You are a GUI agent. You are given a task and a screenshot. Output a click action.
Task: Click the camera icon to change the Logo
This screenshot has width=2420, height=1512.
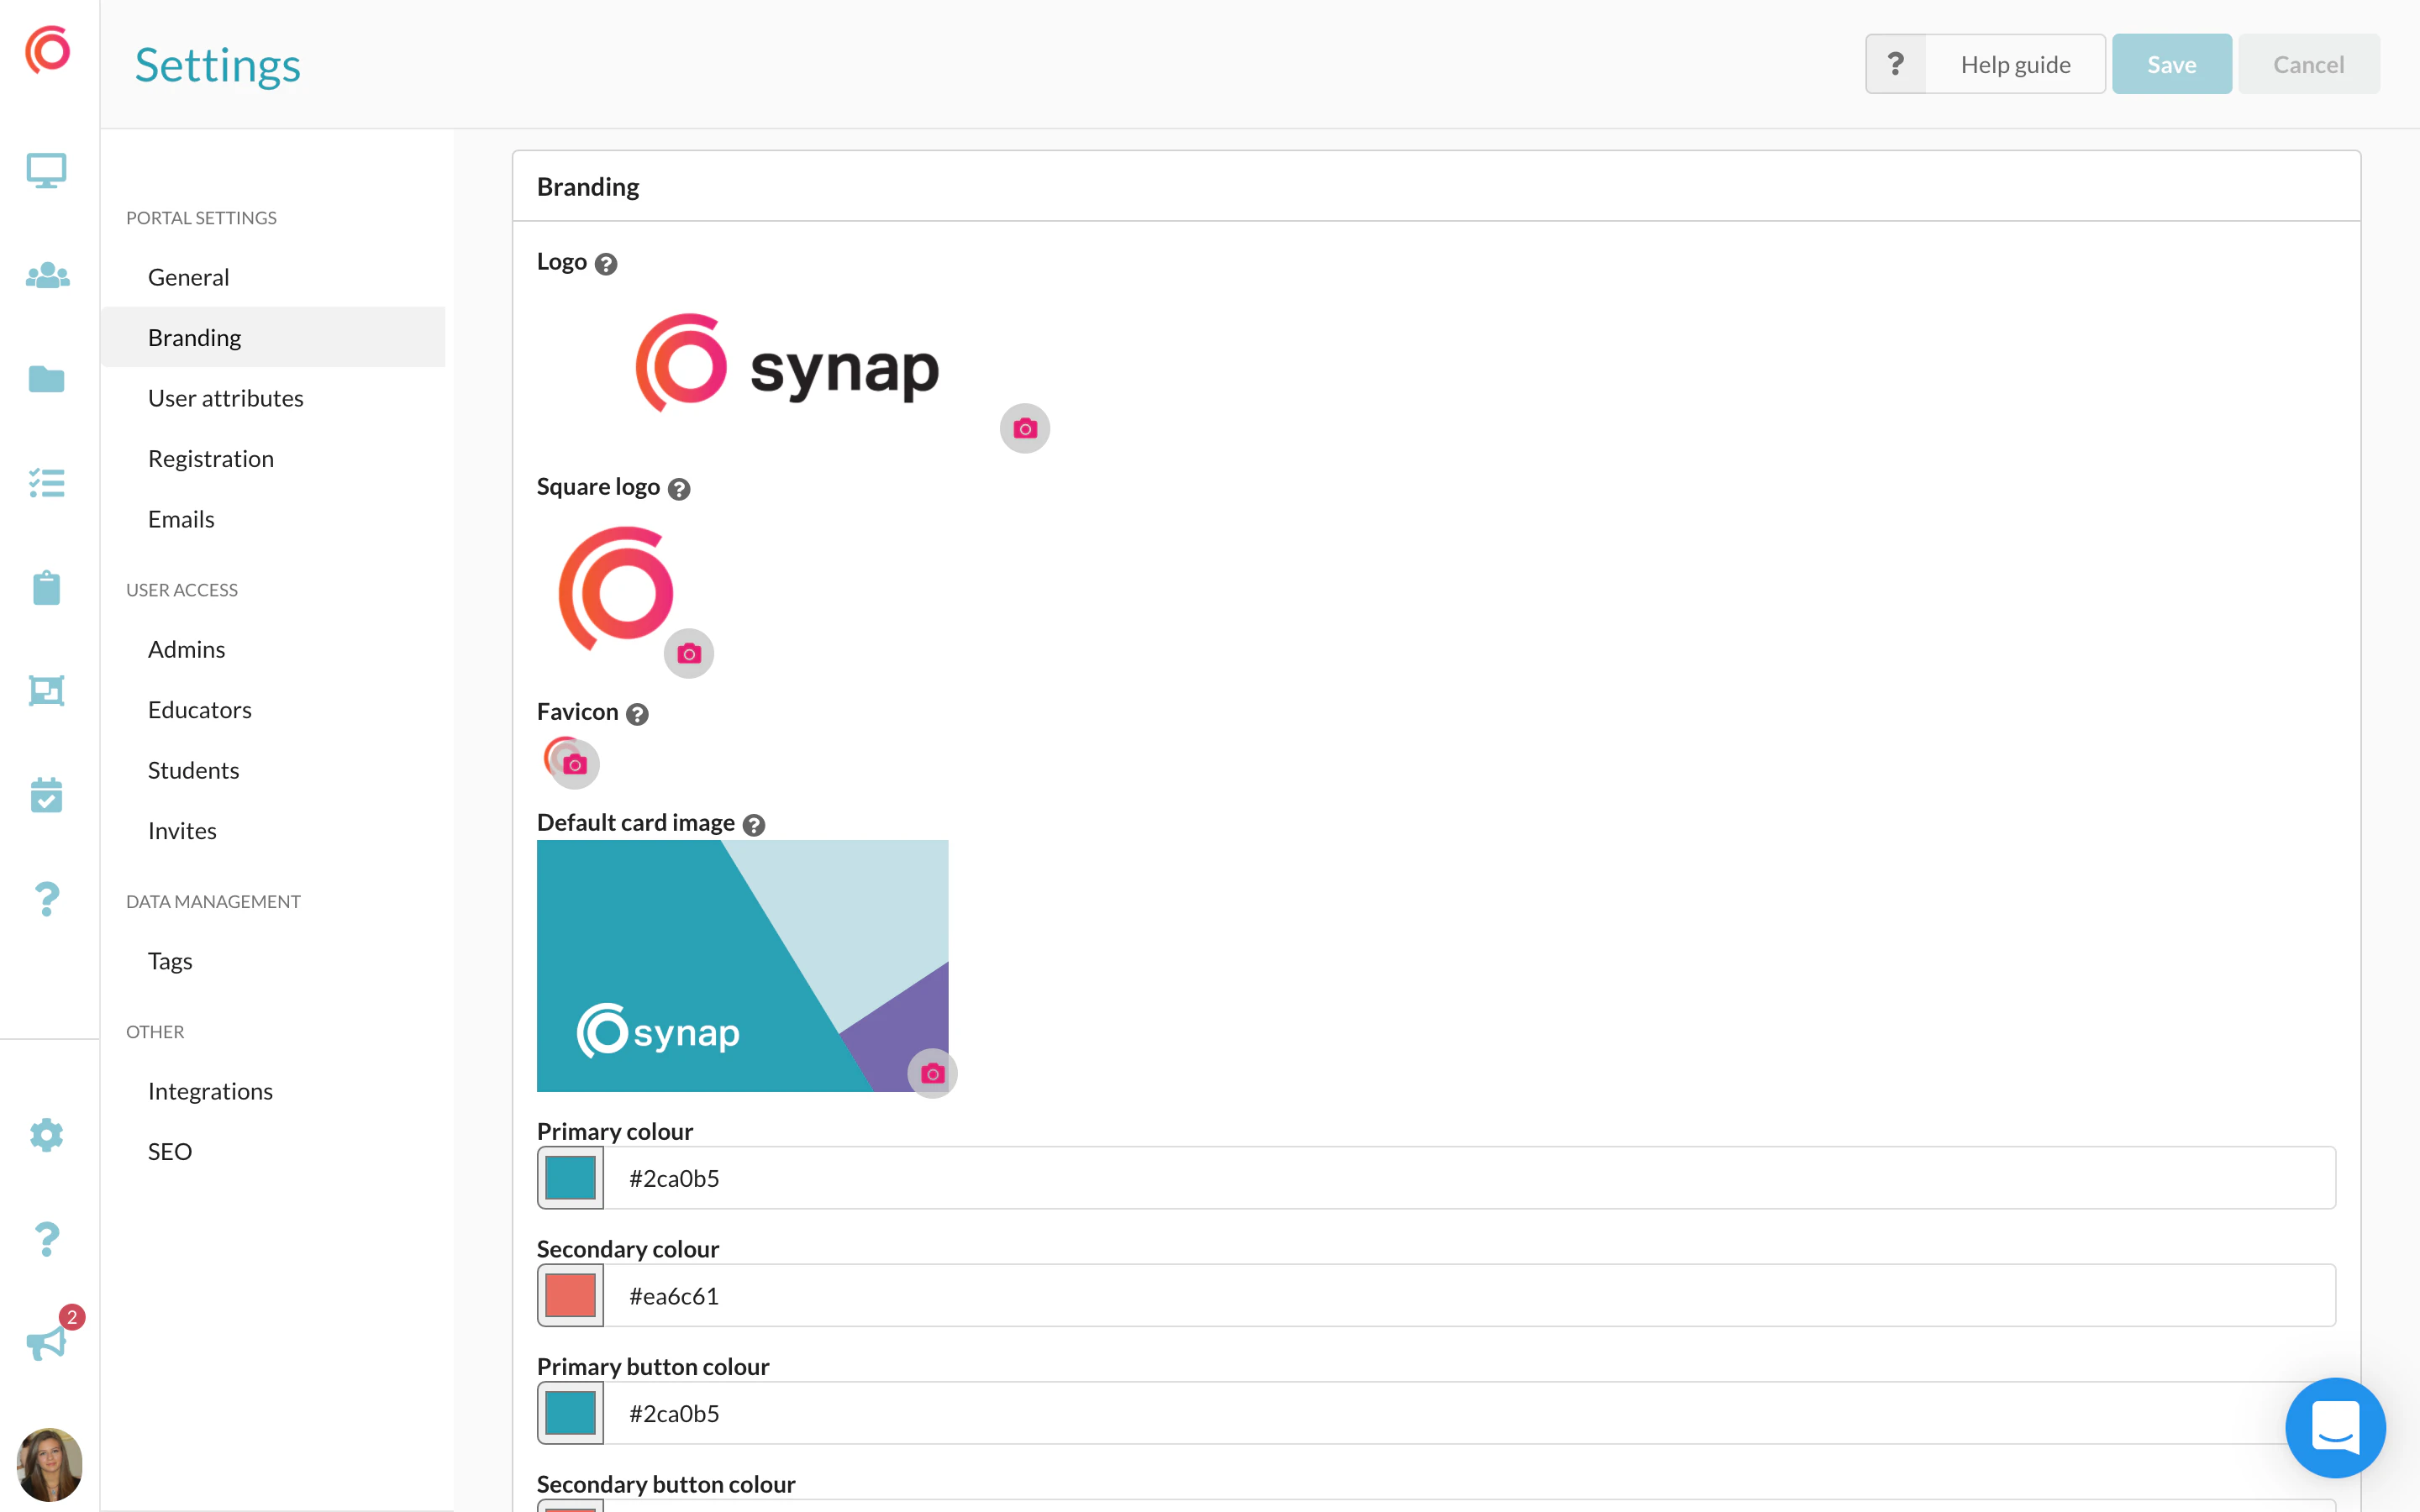tap(1024, 428)
